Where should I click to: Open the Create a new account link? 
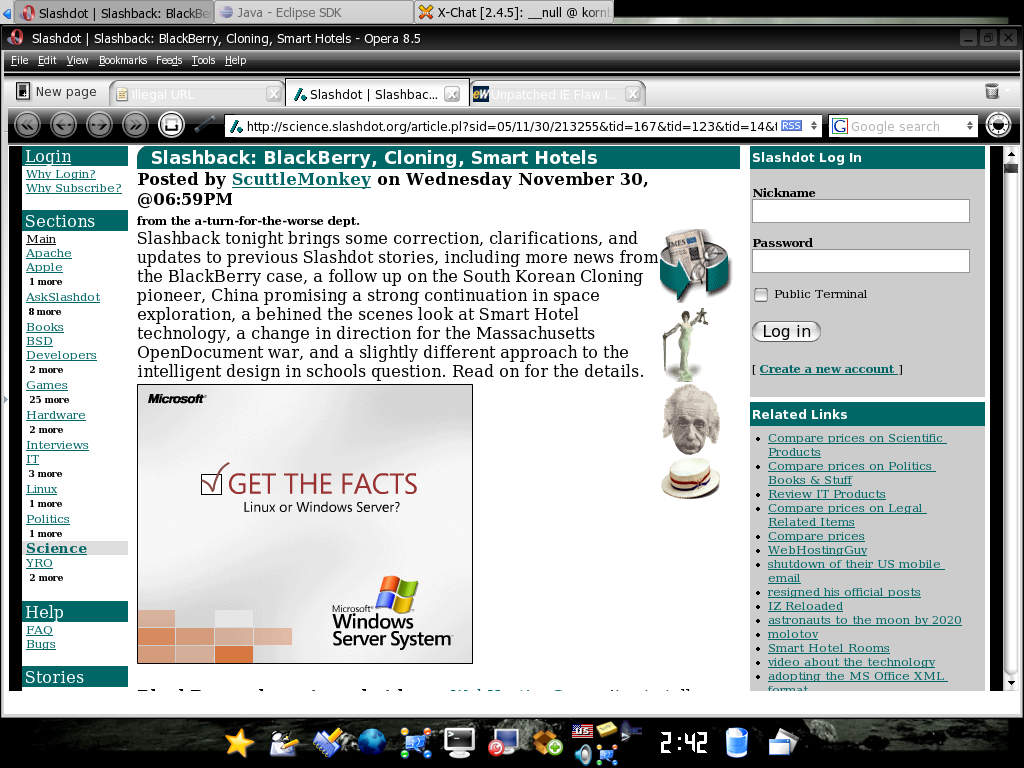click(x=828, y=369)
